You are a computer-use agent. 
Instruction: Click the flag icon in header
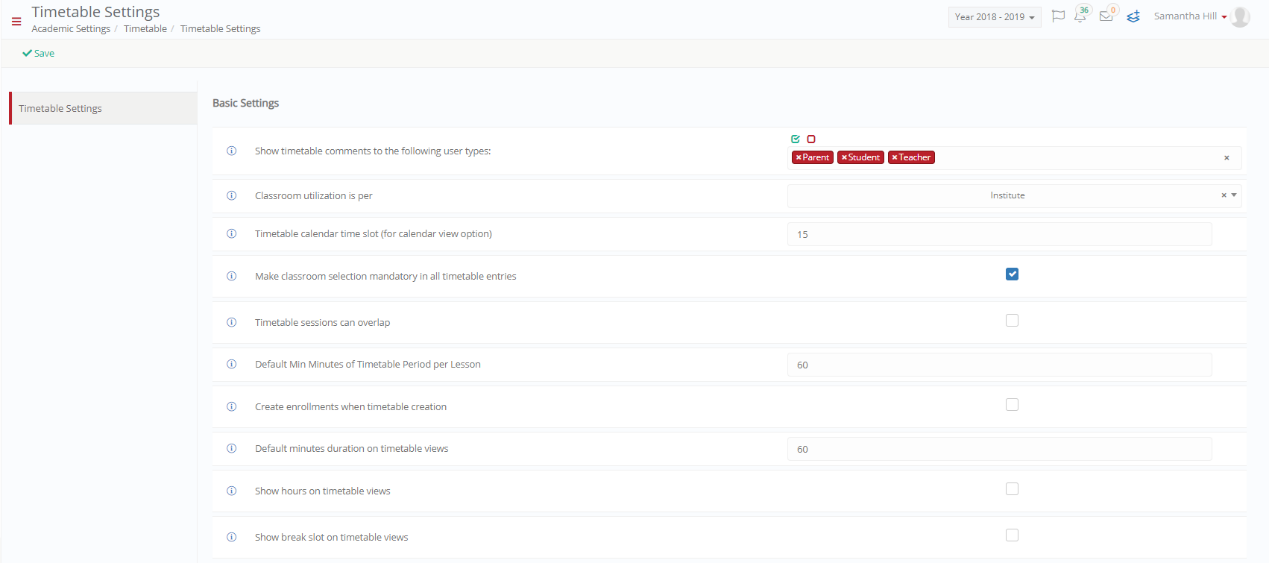(1058, 17)
